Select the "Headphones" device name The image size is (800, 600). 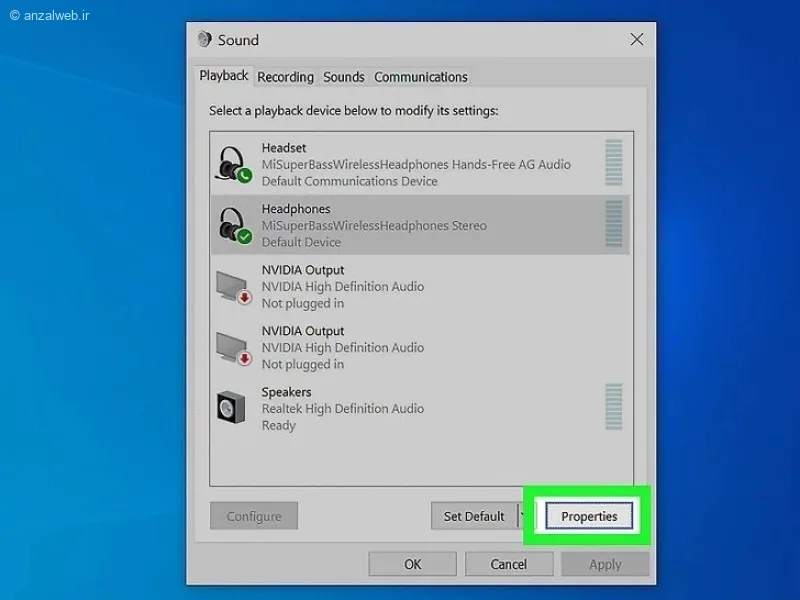pyautogui.click(x=296, y=209)
